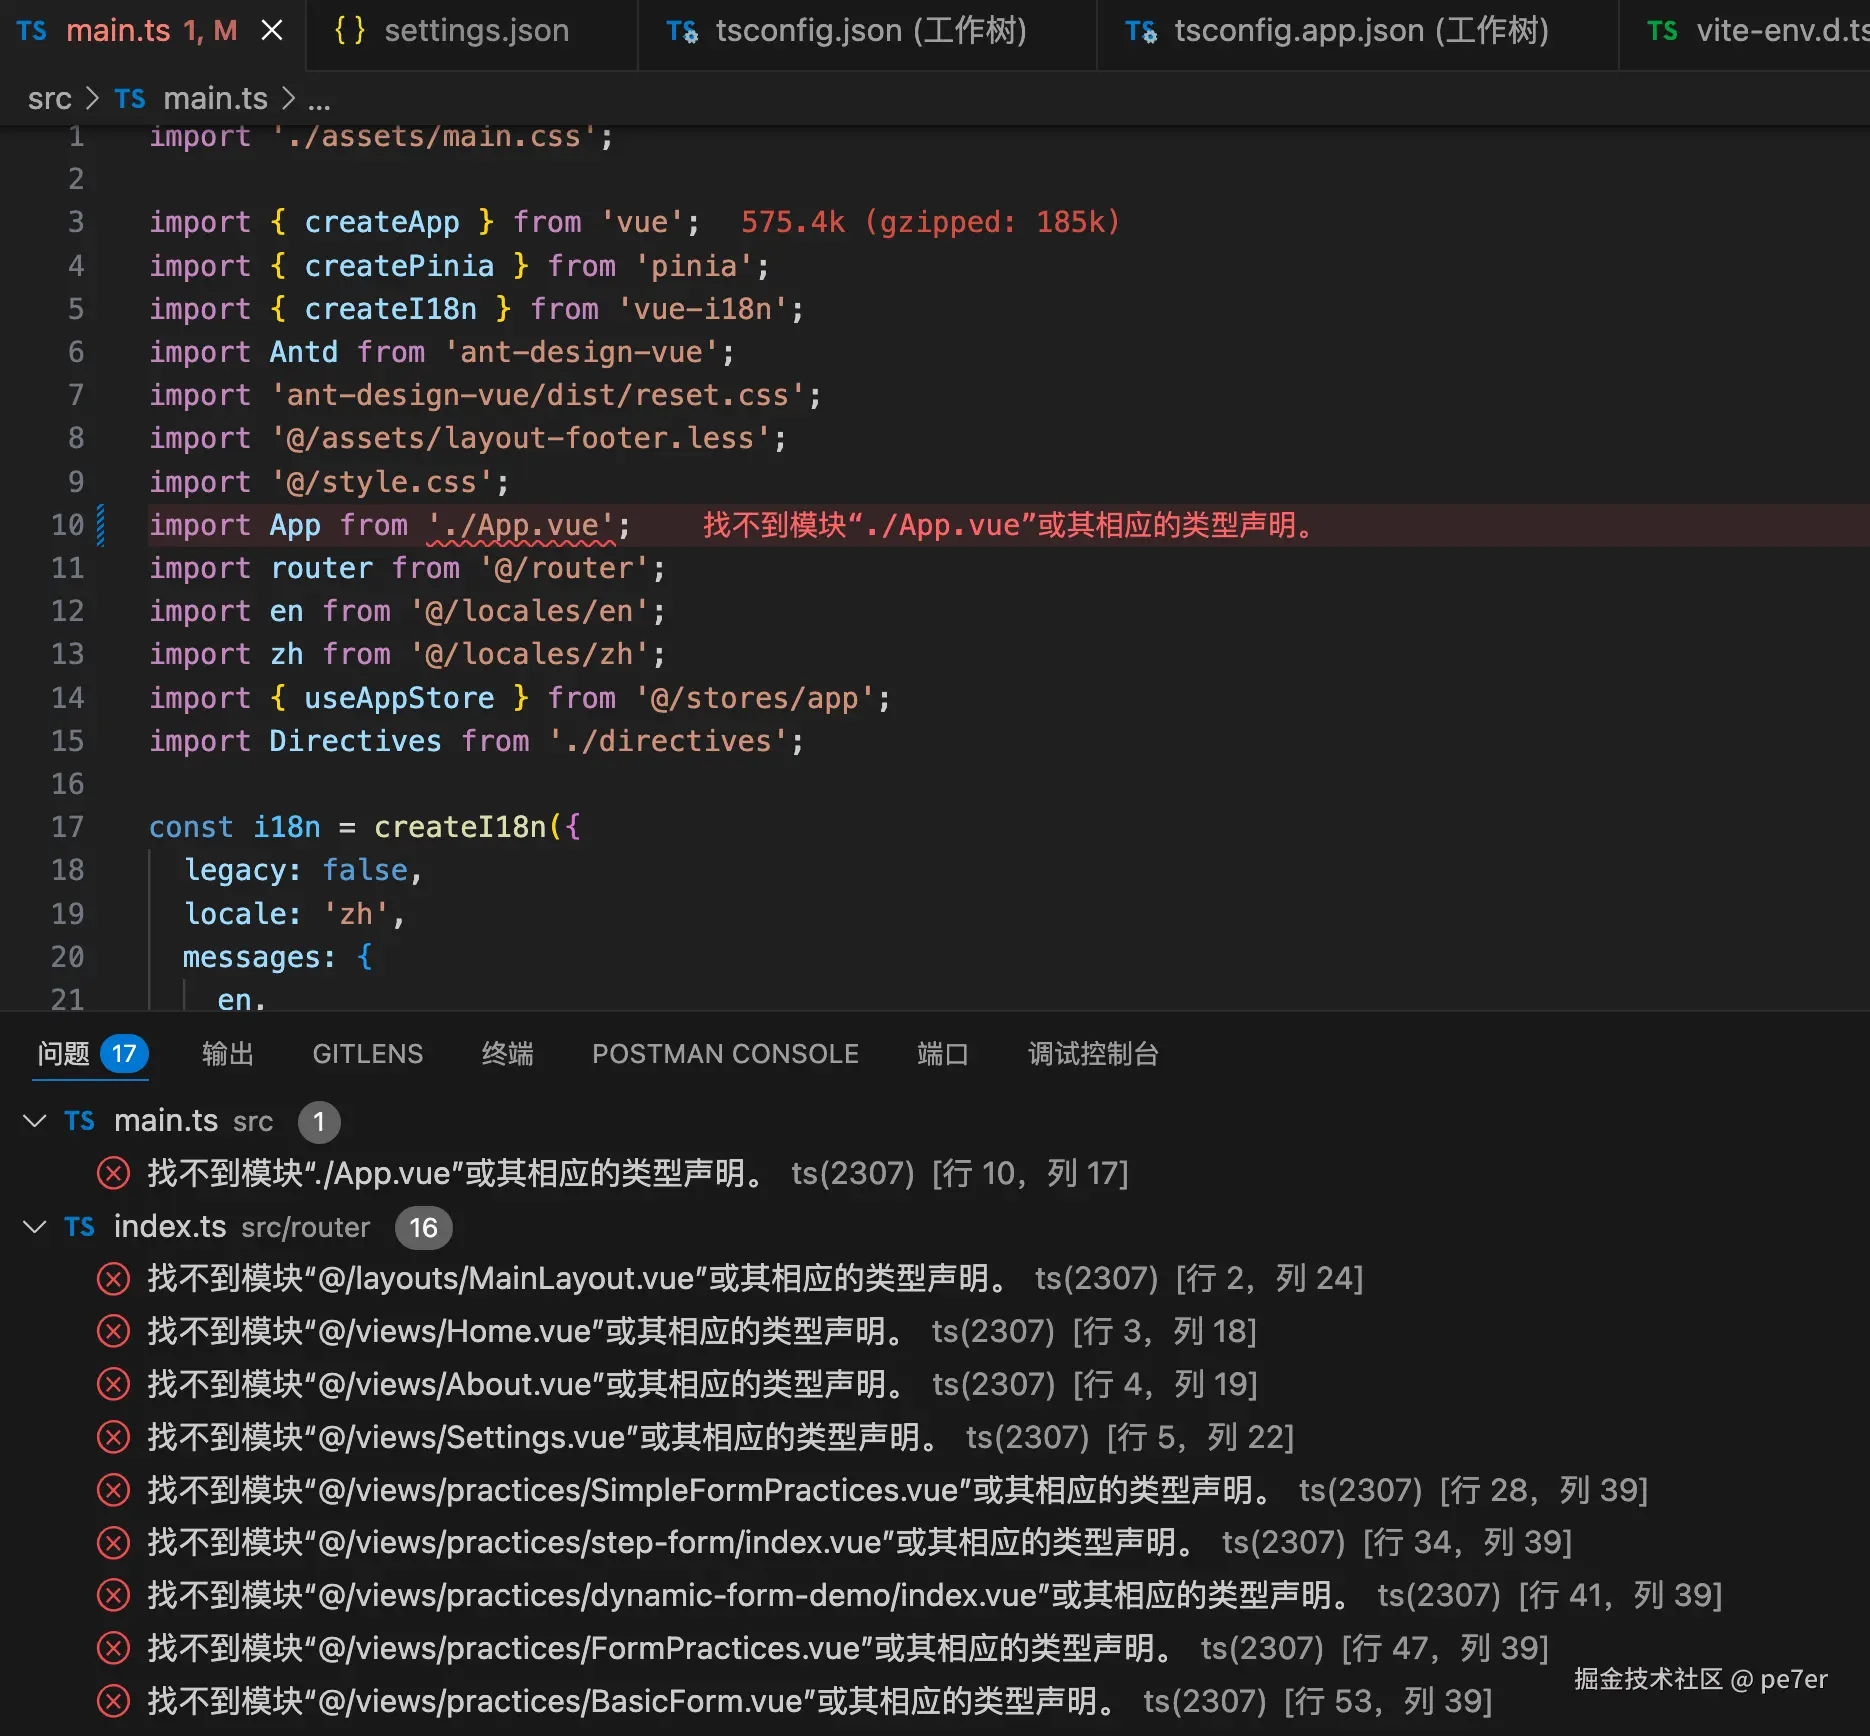Screen dimensions: 1870x1736
Task: Click createI18n call on line 17
Action: (x=460, y=827)
